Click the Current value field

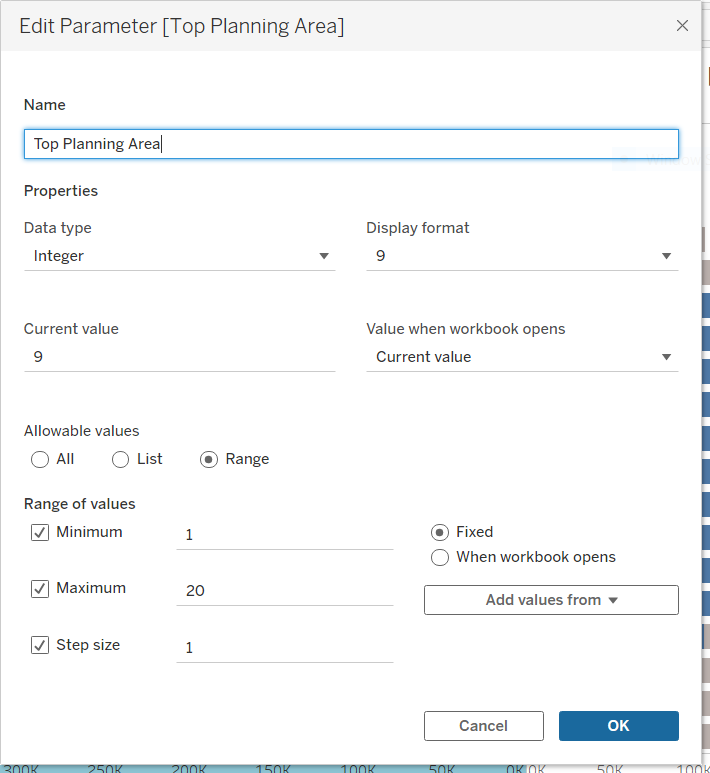(179, 357)
